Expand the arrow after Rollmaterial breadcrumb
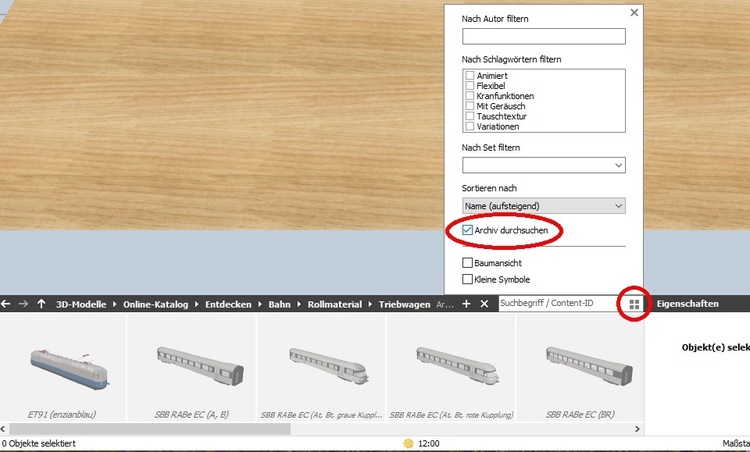 (x=370, y=304)
